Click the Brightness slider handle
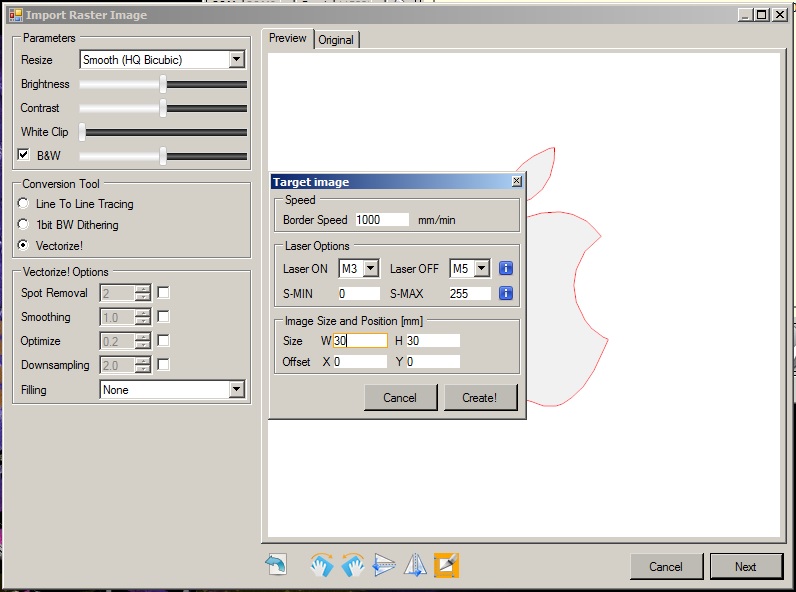Image resolution: width=796 pixels, height=592 pixels. (x=163, y=84)
